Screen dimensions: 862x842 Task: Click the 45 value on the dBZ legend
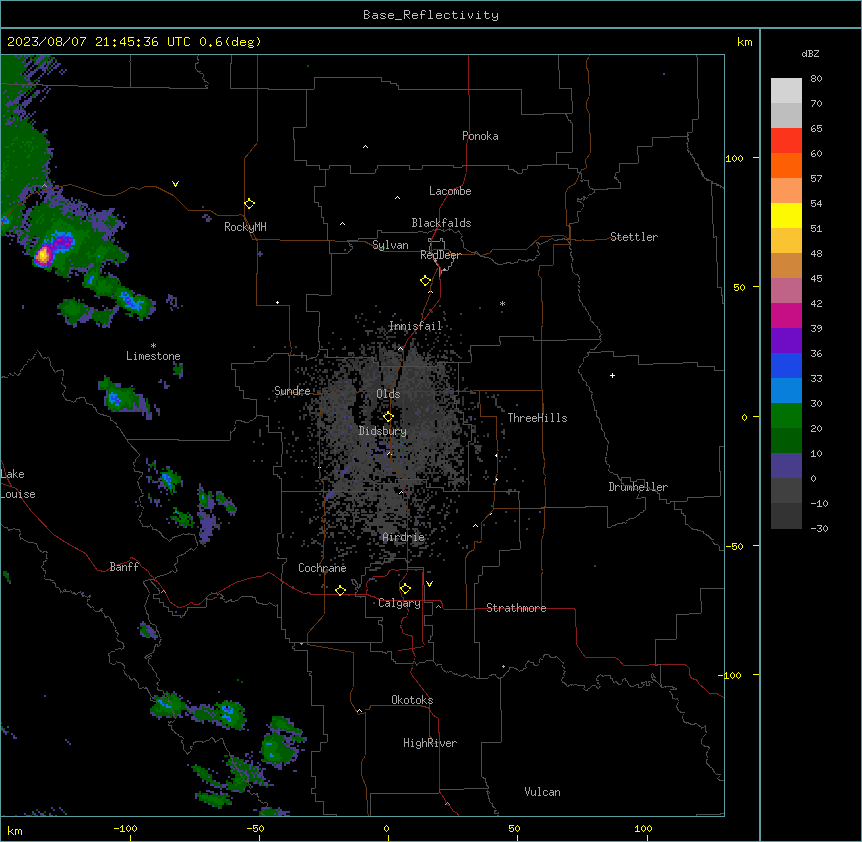click(816, 279)
